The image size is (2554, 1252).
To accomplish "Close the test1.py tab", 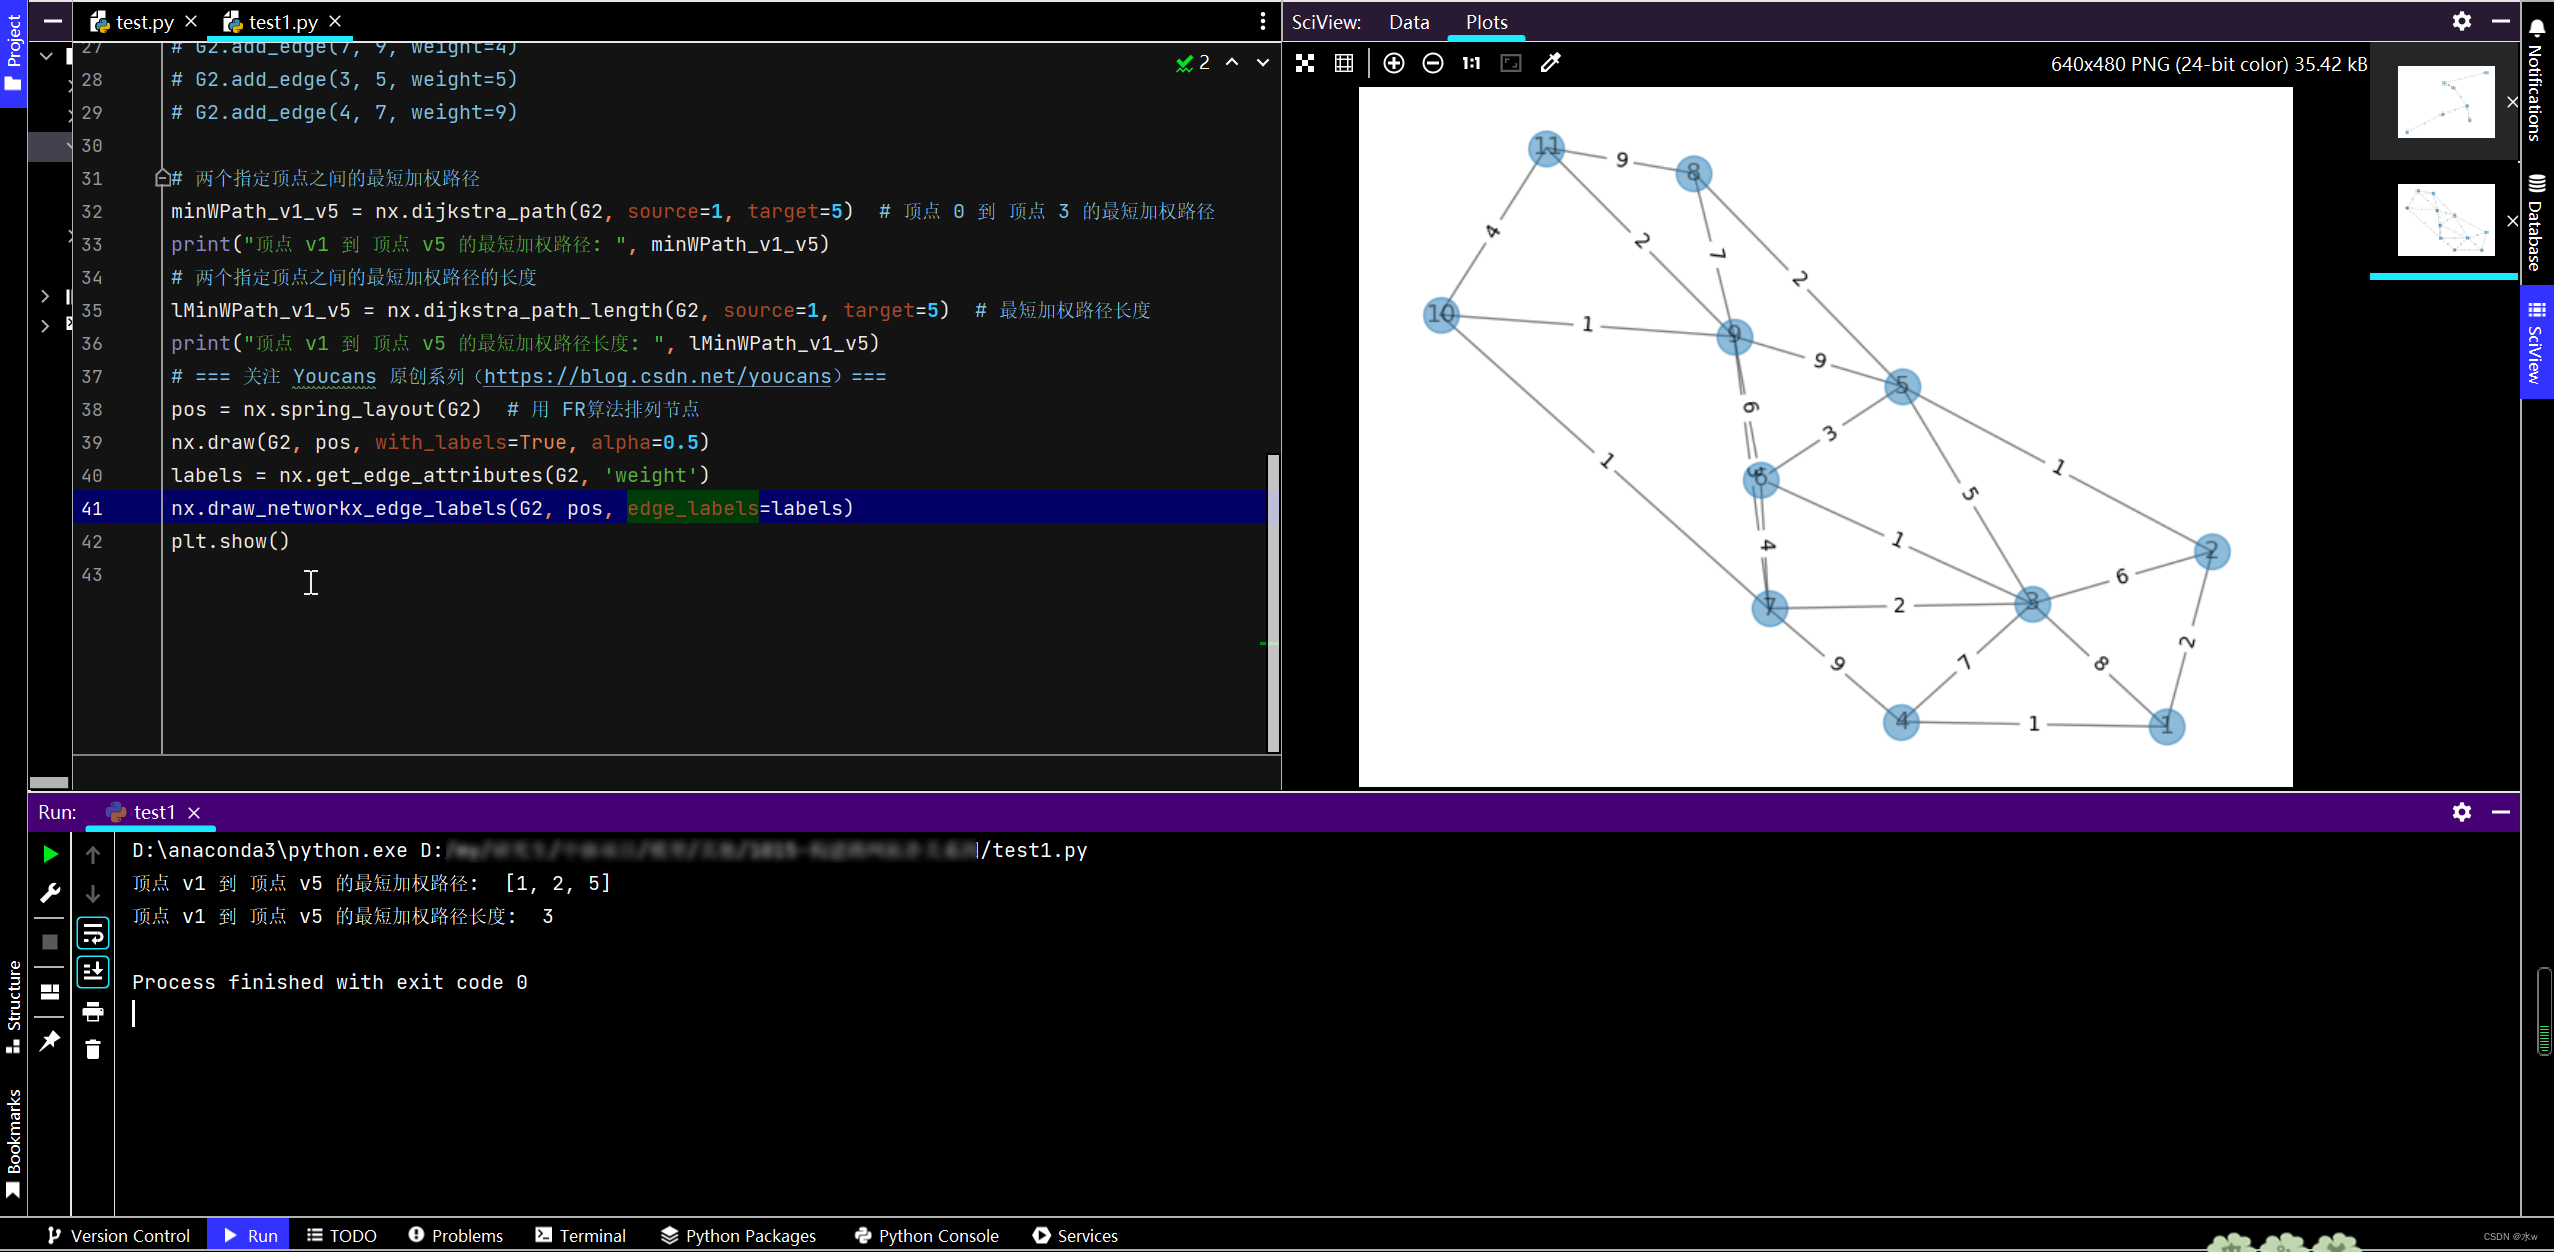I will tap(335, 21).
